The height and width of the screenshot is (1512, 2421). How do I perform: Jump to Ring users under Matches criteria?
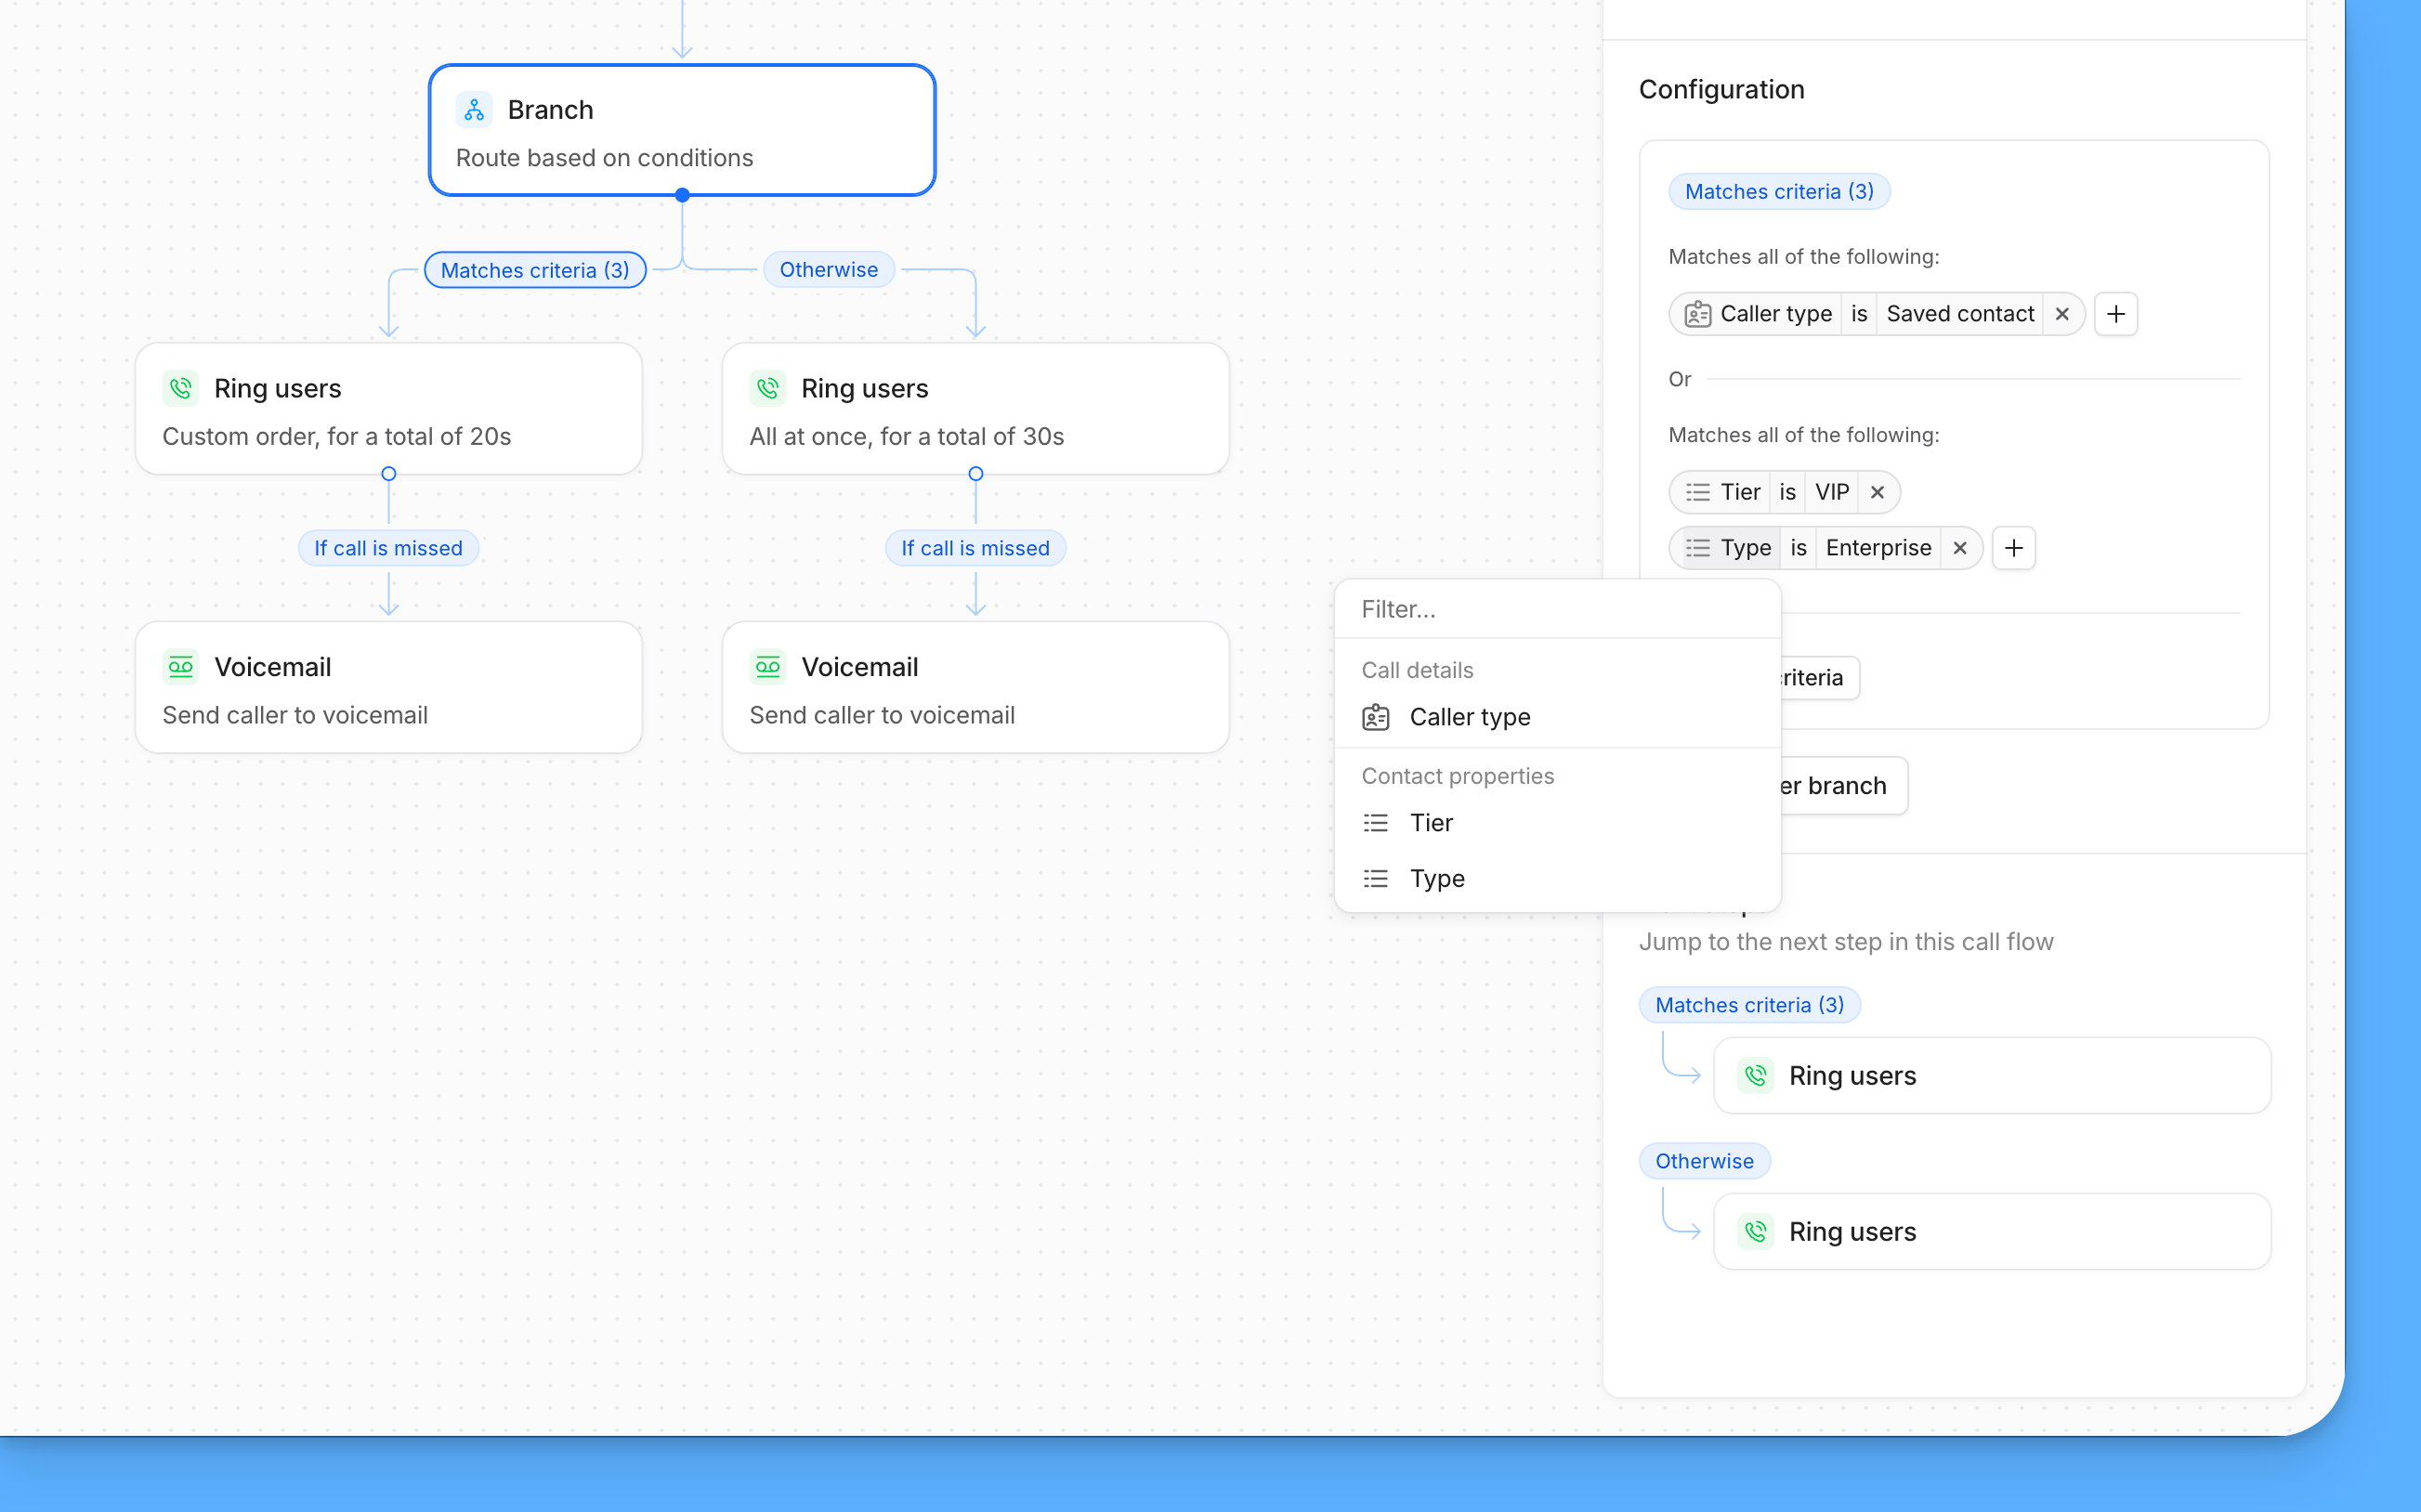pyautogui.click(x=1992, y=1076)
